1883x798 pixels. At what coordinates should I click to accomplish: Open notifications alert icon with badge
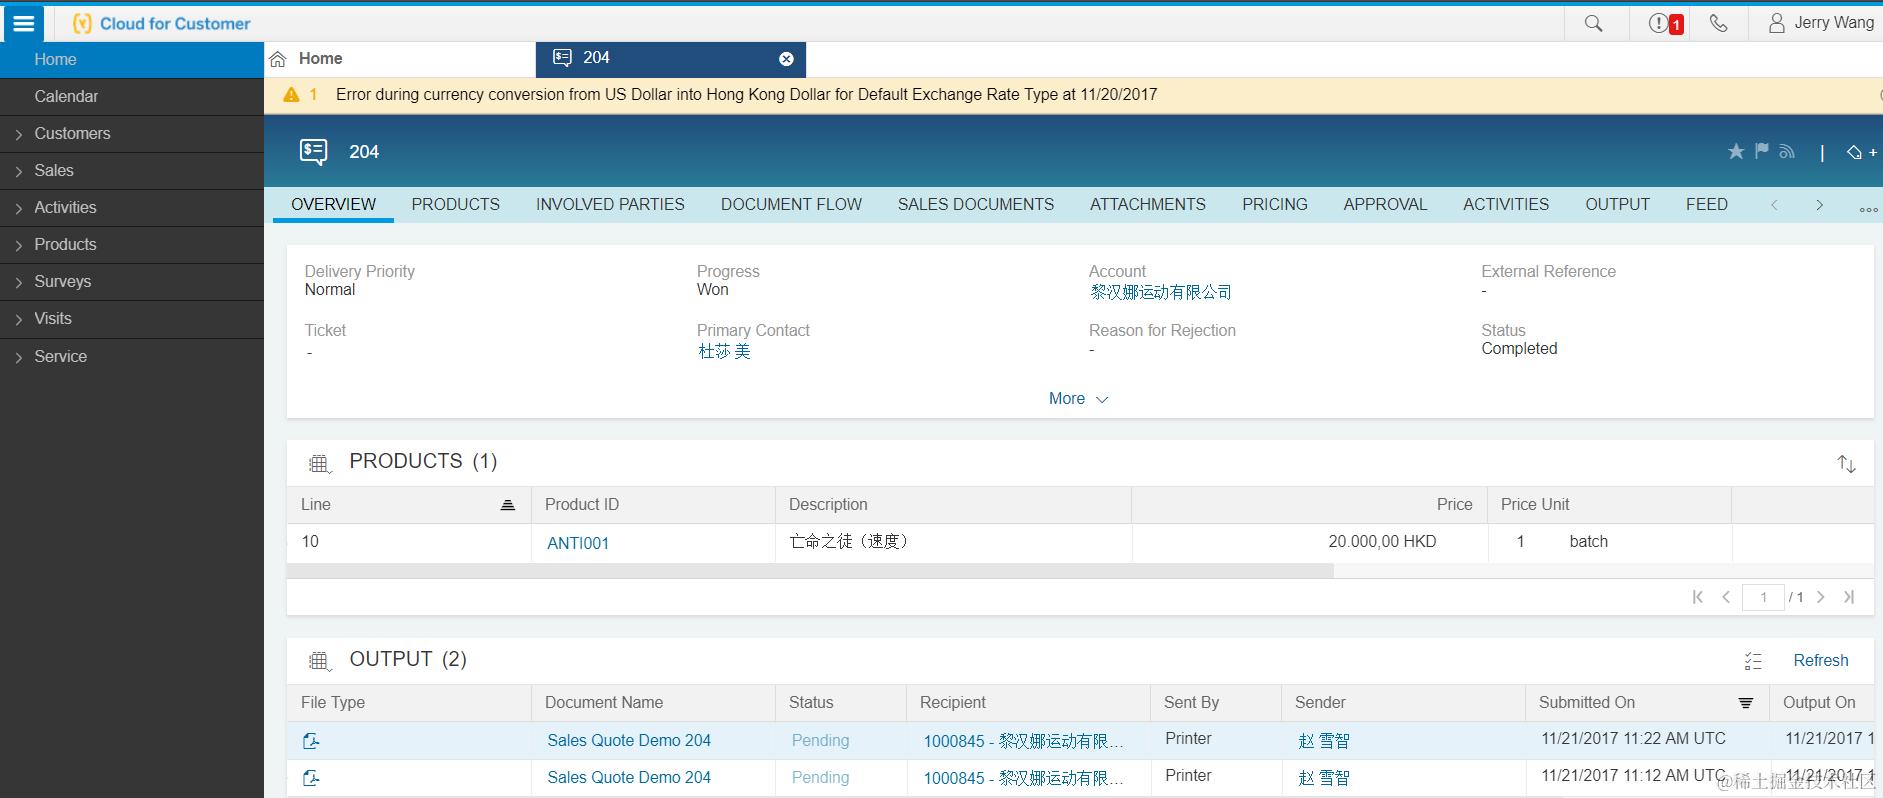pyautogui.click(x=1665, y=23)
